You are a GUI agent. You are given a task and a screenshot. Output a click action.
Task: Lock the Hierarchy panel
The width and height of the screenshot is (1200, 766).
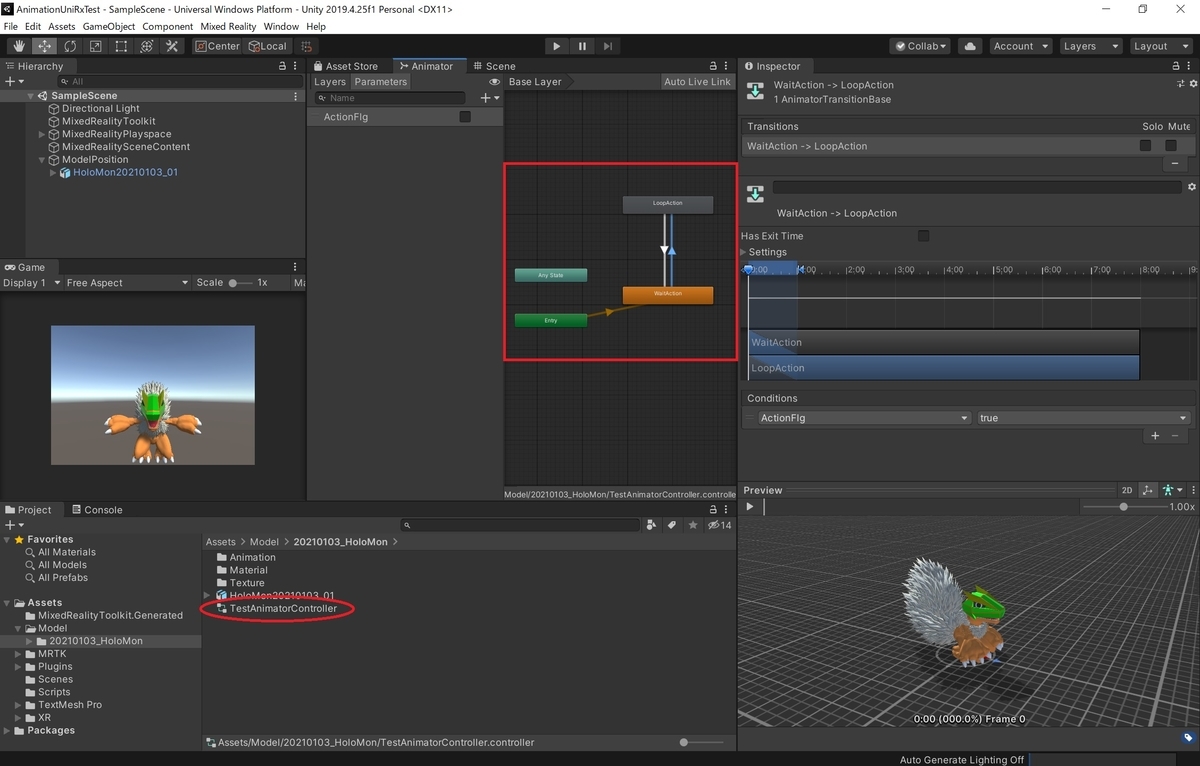coord(282,66)
